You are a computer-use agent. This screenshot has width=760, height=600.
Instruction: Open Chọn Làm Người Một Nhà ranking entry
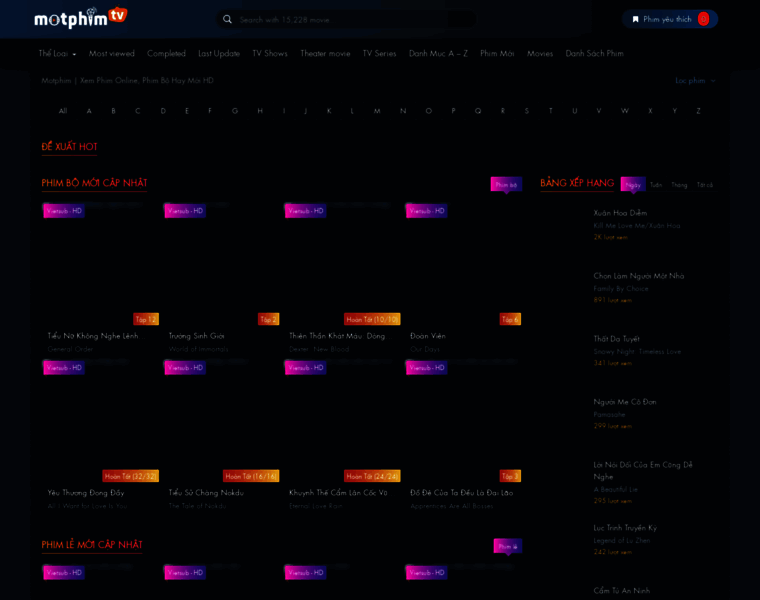pyautogui.click(x=639, y=276)
